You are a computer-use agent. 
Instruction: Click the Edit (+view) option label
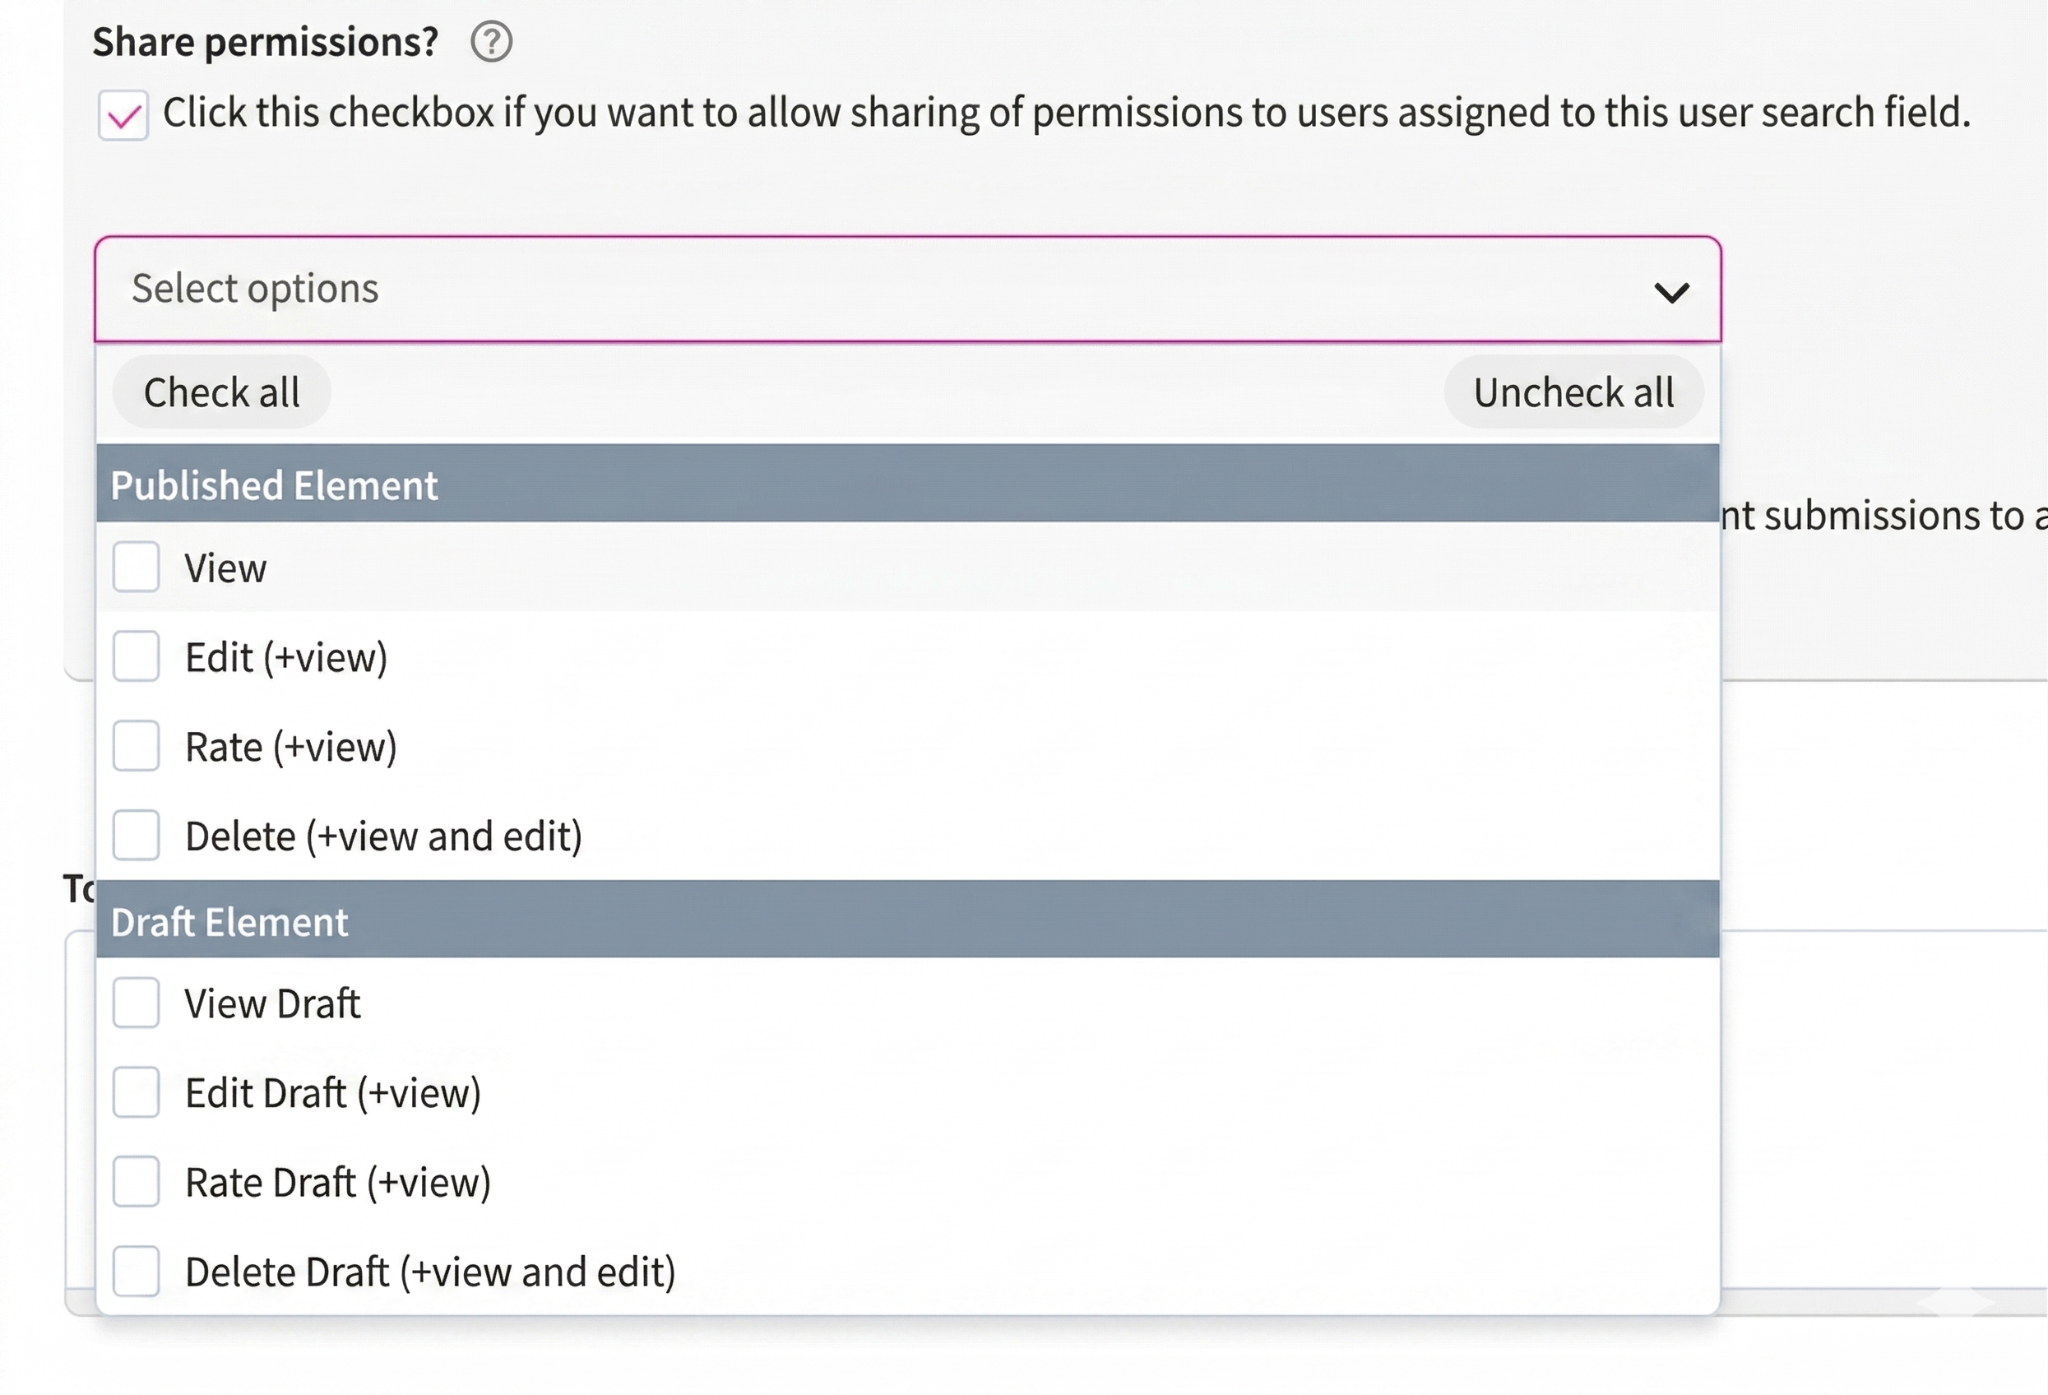(286, 657)
